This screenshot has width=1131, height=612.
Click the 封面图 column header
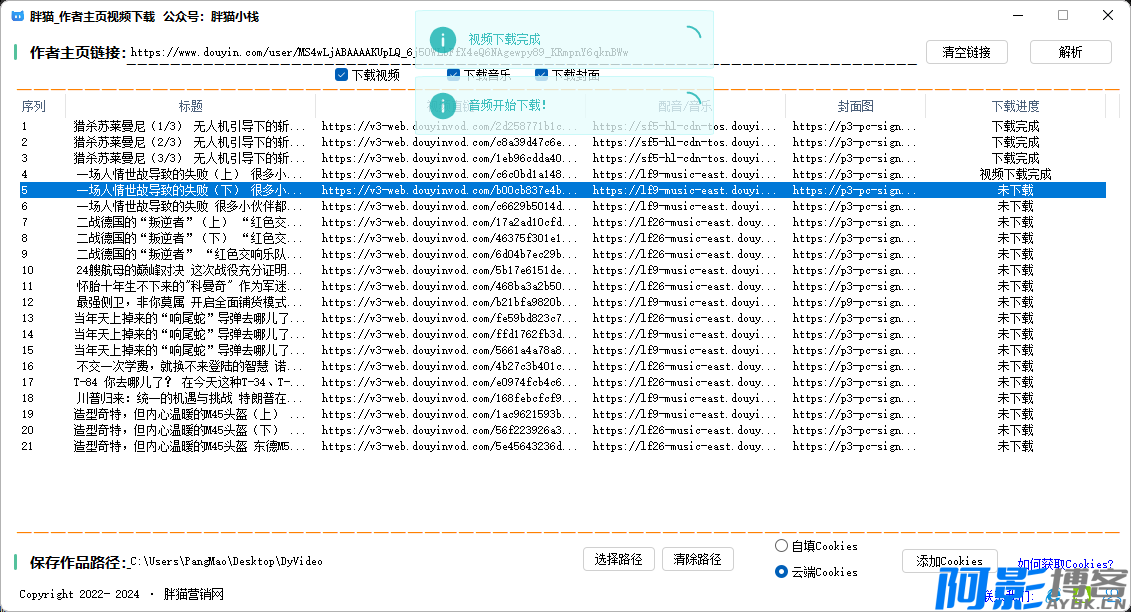[855, 106]
